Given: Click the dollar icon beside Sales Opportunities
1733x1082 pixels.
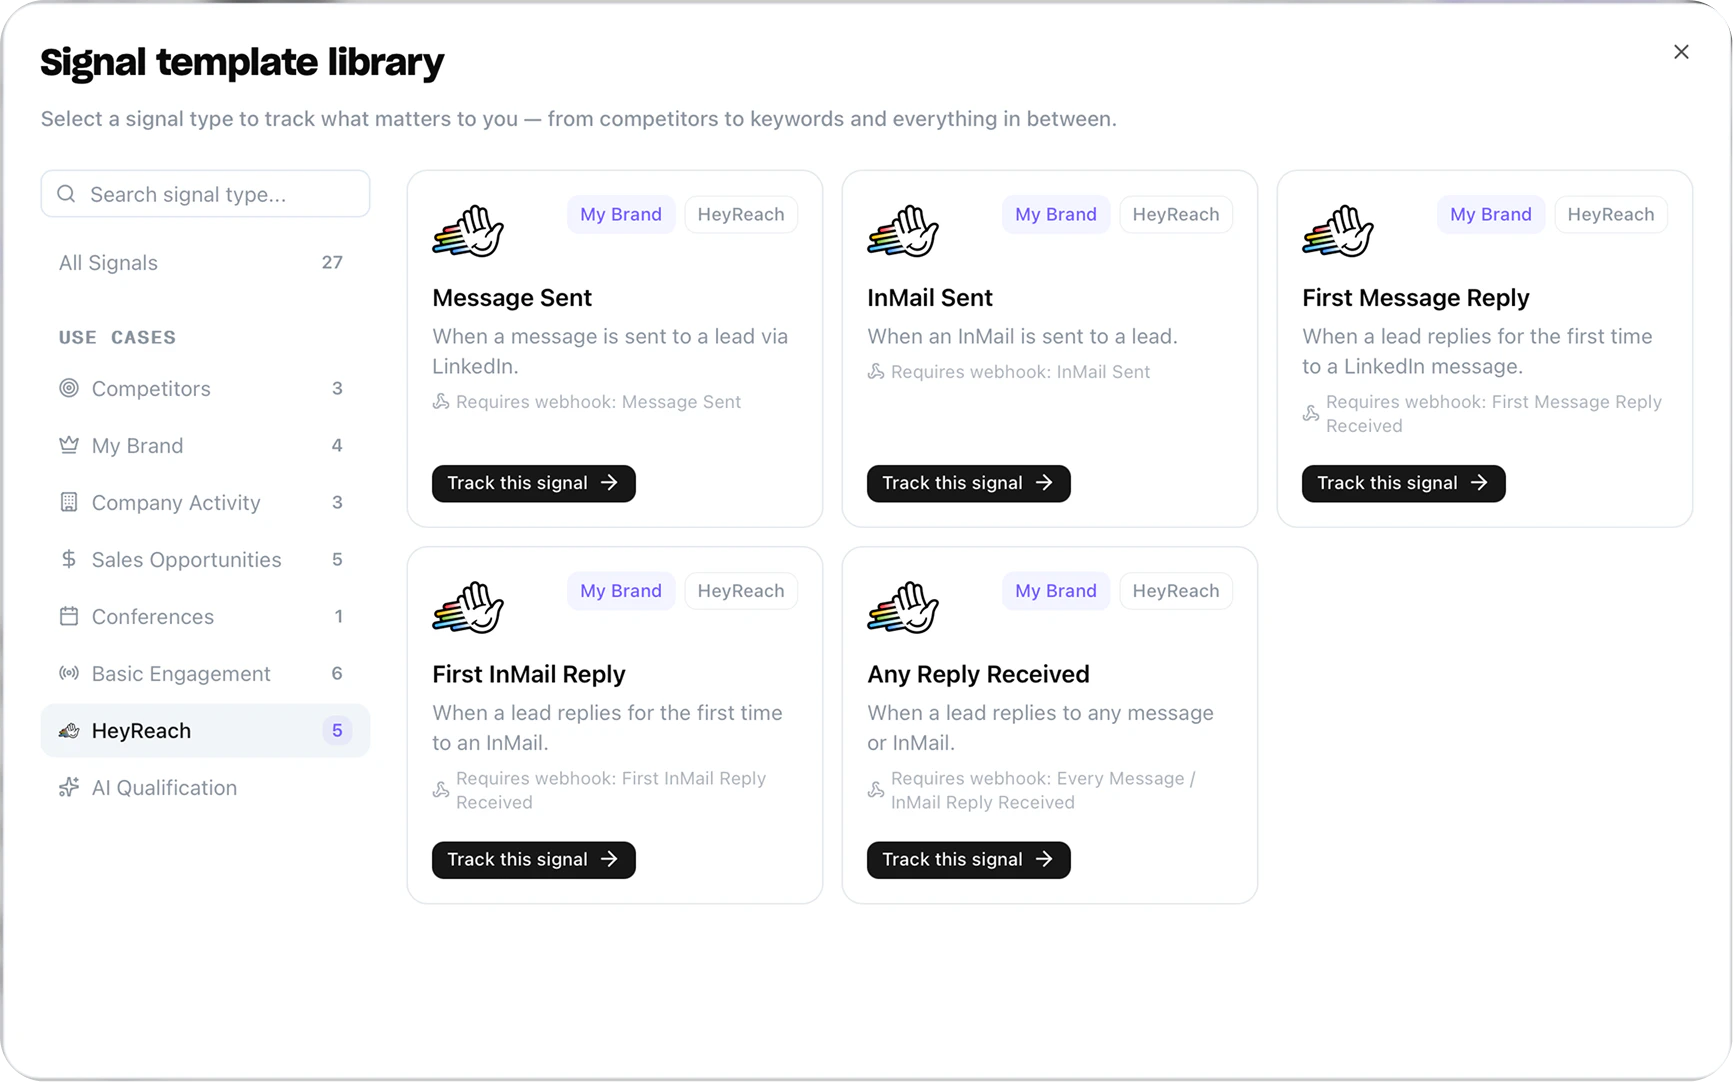Looking at the screenshot, I should click(x=69, y=559).
